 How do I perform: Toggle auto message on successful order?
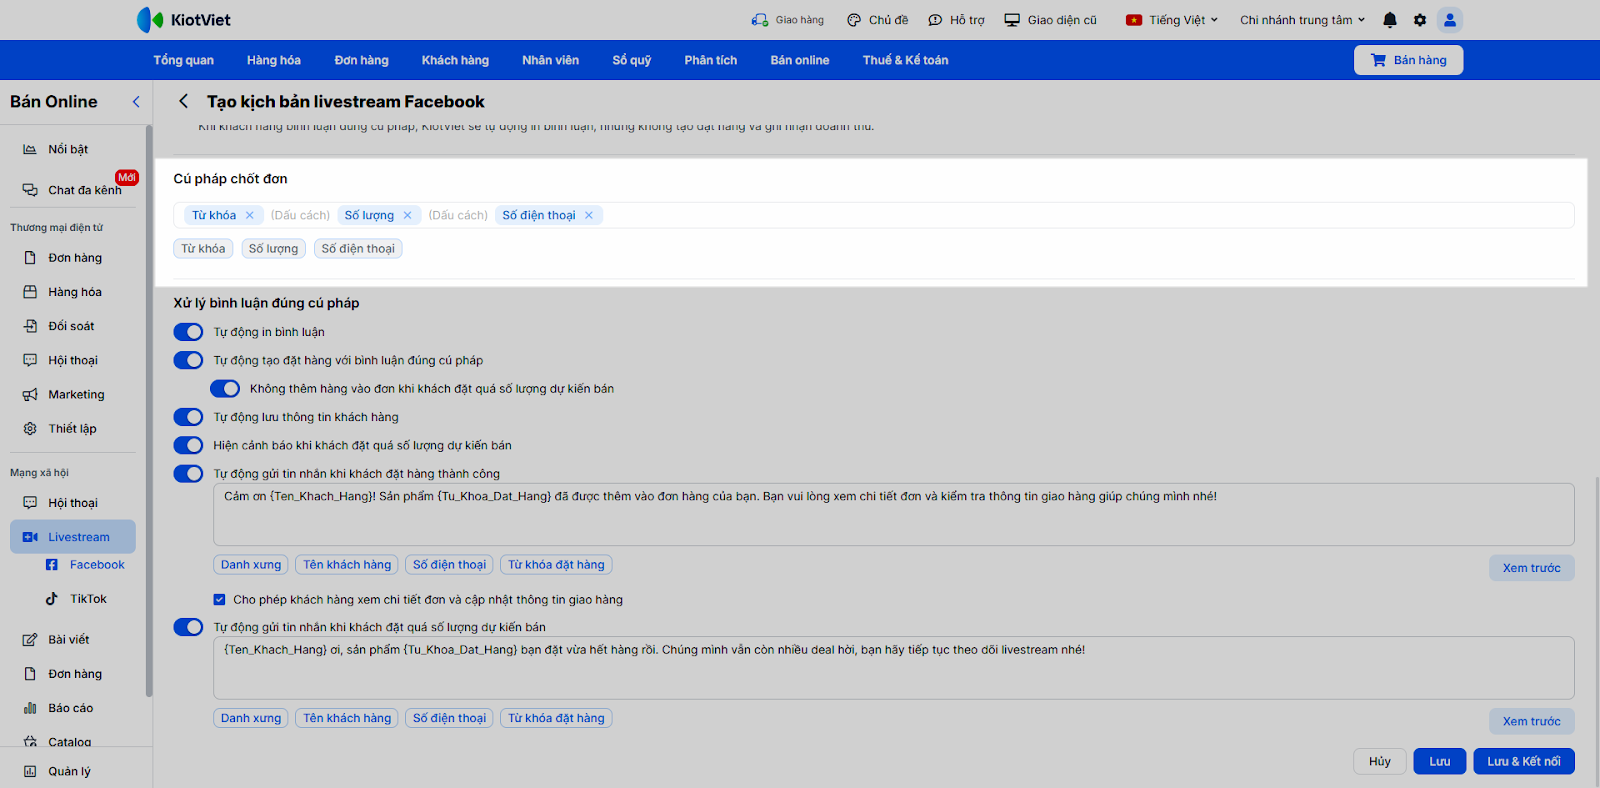pos(188,474)
